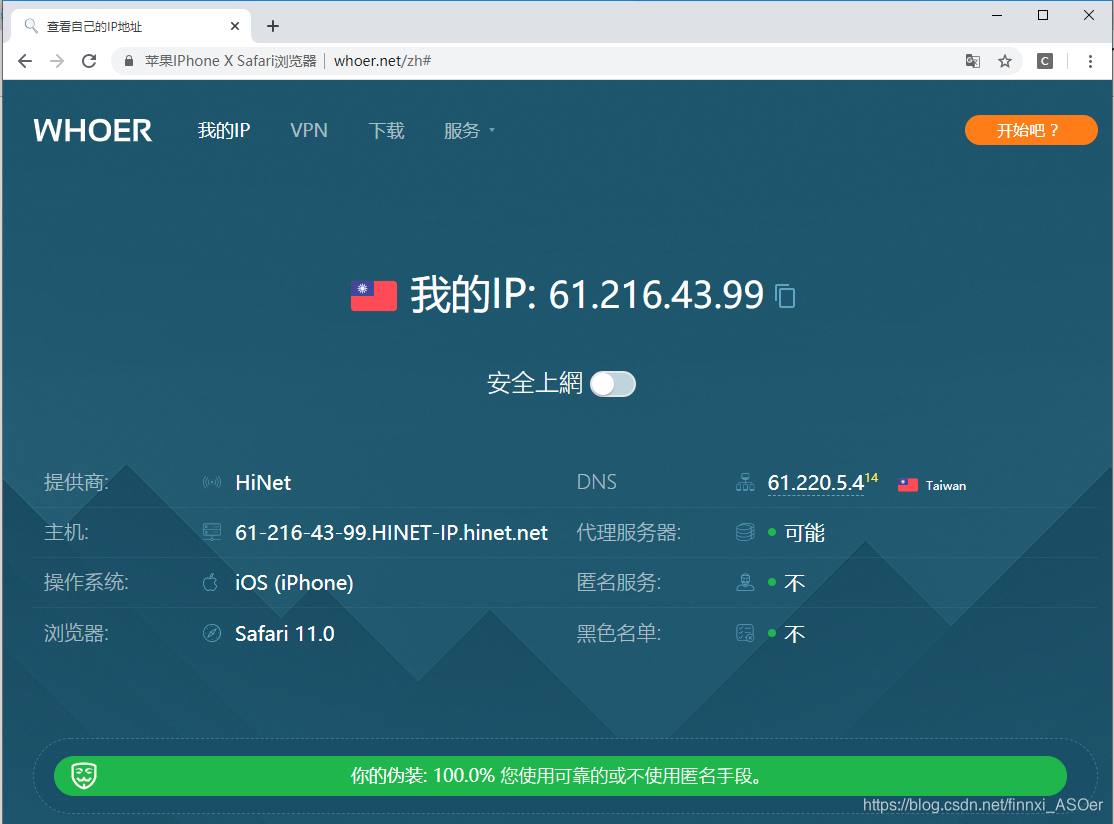Click the Taiwan label next to DNS
Image resolution: width=1114 pixels, height=824 pixels.
[x=946, y=486]
